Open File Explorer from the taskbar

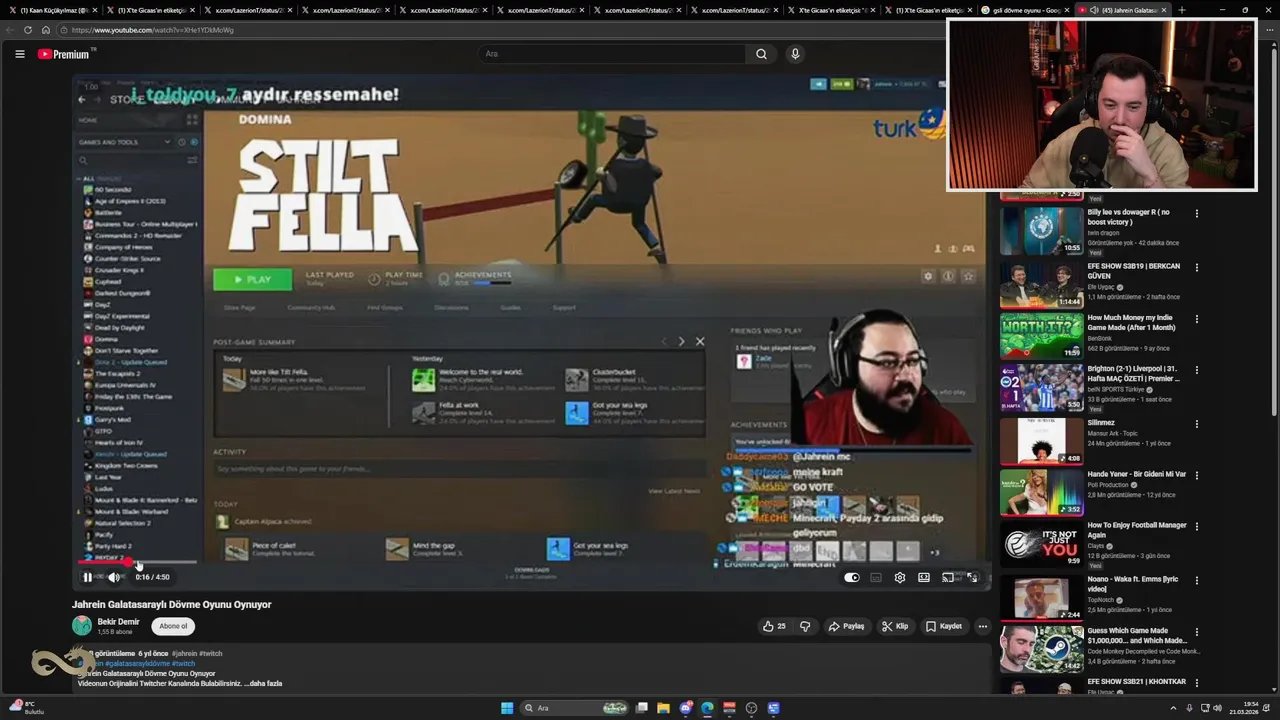pyautogui.click(x=663, y=708)
